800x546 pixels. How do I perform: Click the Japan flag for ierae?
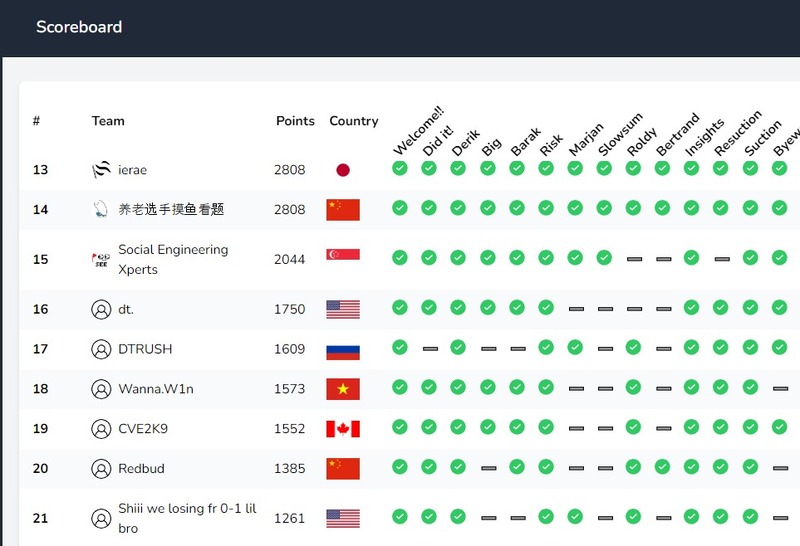coord(343,170)
